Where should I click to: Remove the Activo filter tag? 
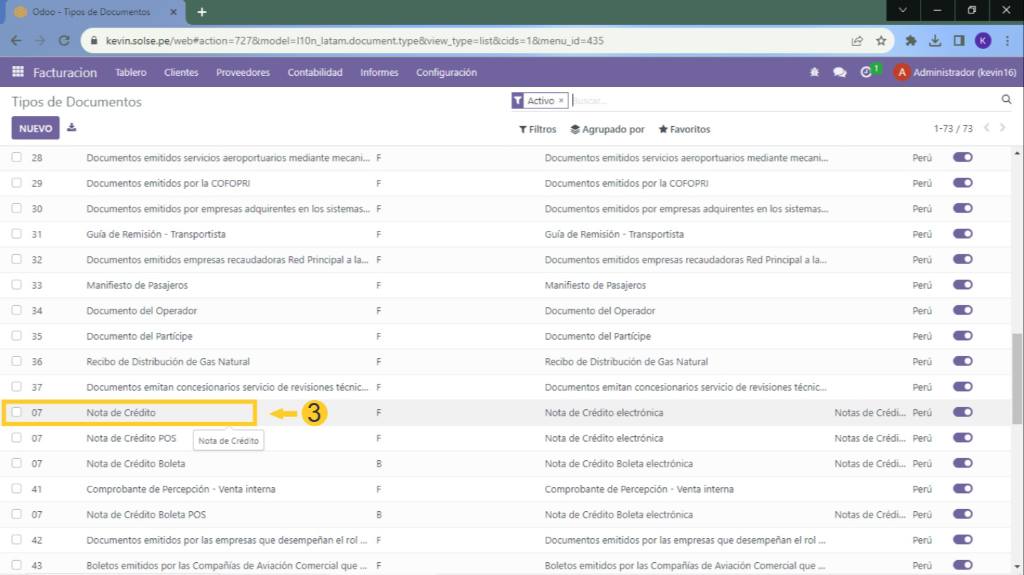tap(561, 101)
